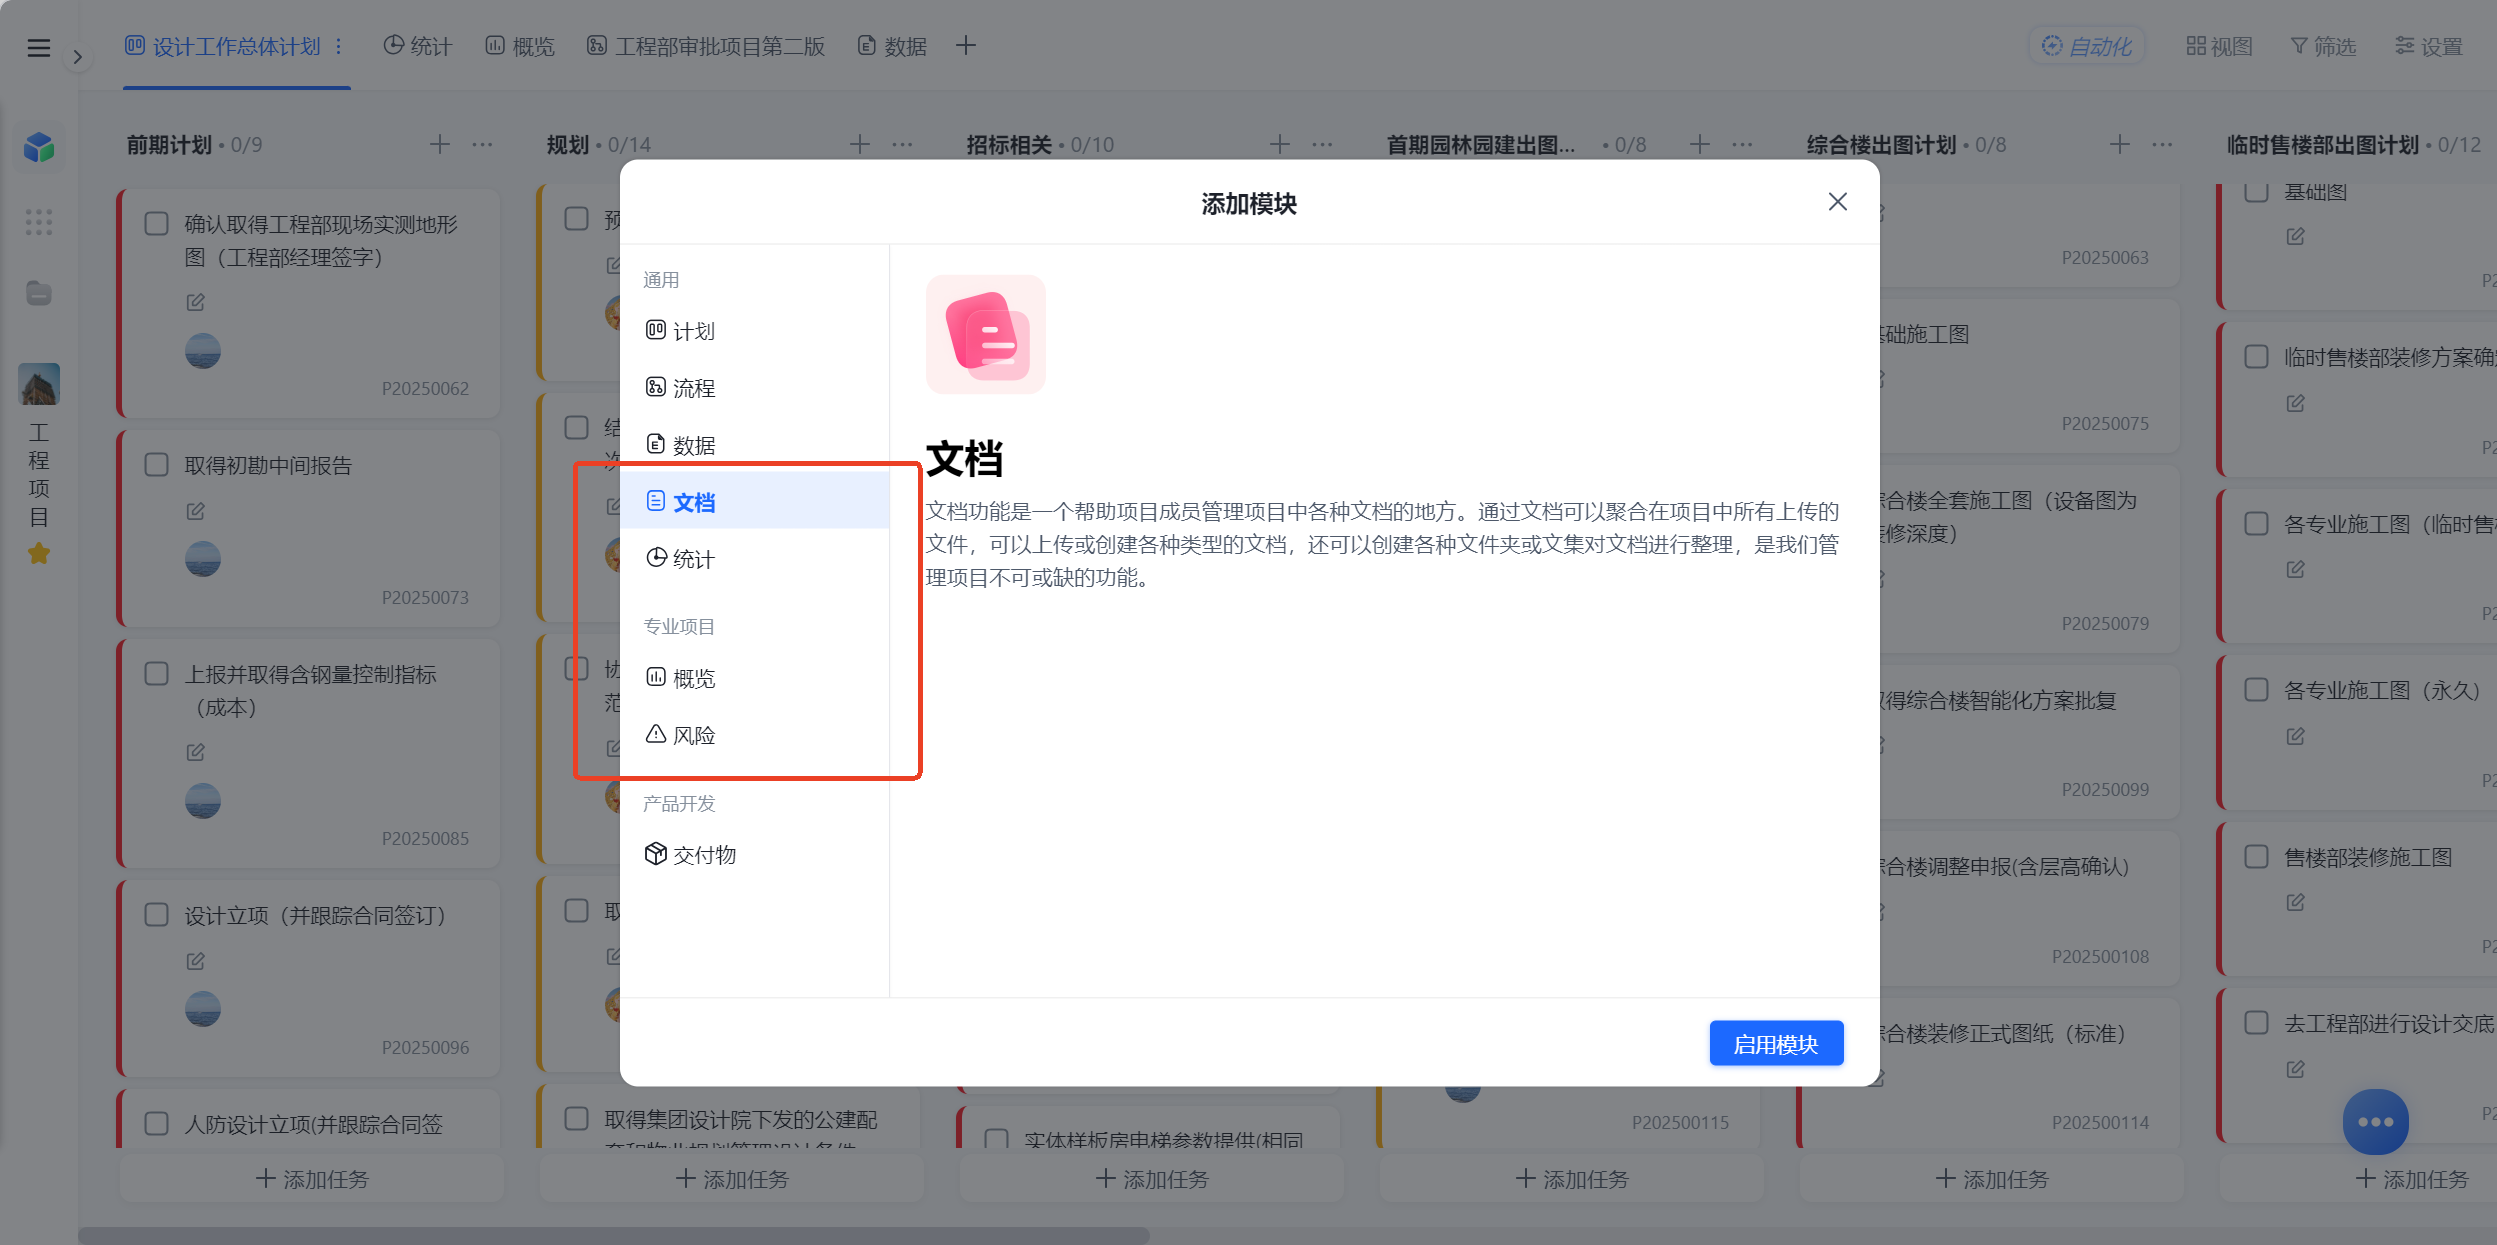The height and width of the screenshot is (1245, 2497).
Task: Click 添加任务 under 前期计划 column
Action: pyautogui.click(x=312, y=1179)
